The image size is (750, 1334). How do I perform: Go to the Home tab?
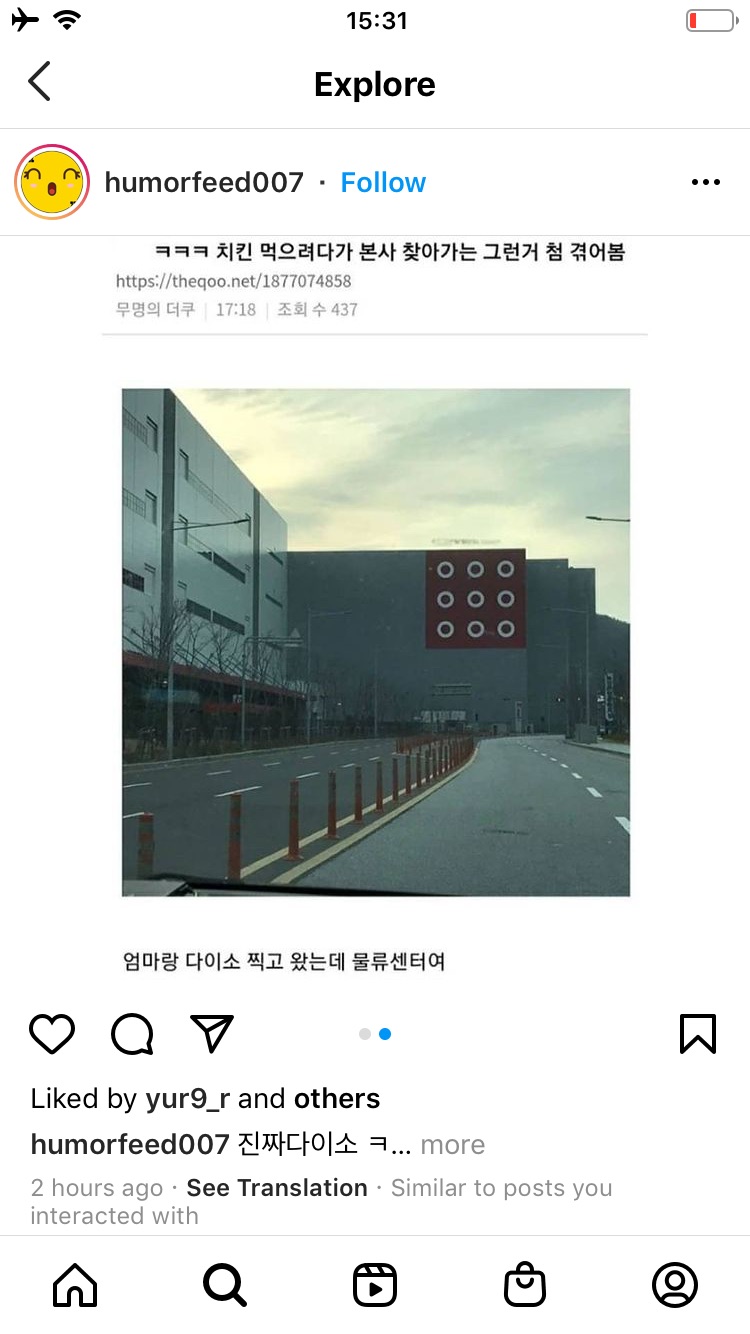point(75,1285)
